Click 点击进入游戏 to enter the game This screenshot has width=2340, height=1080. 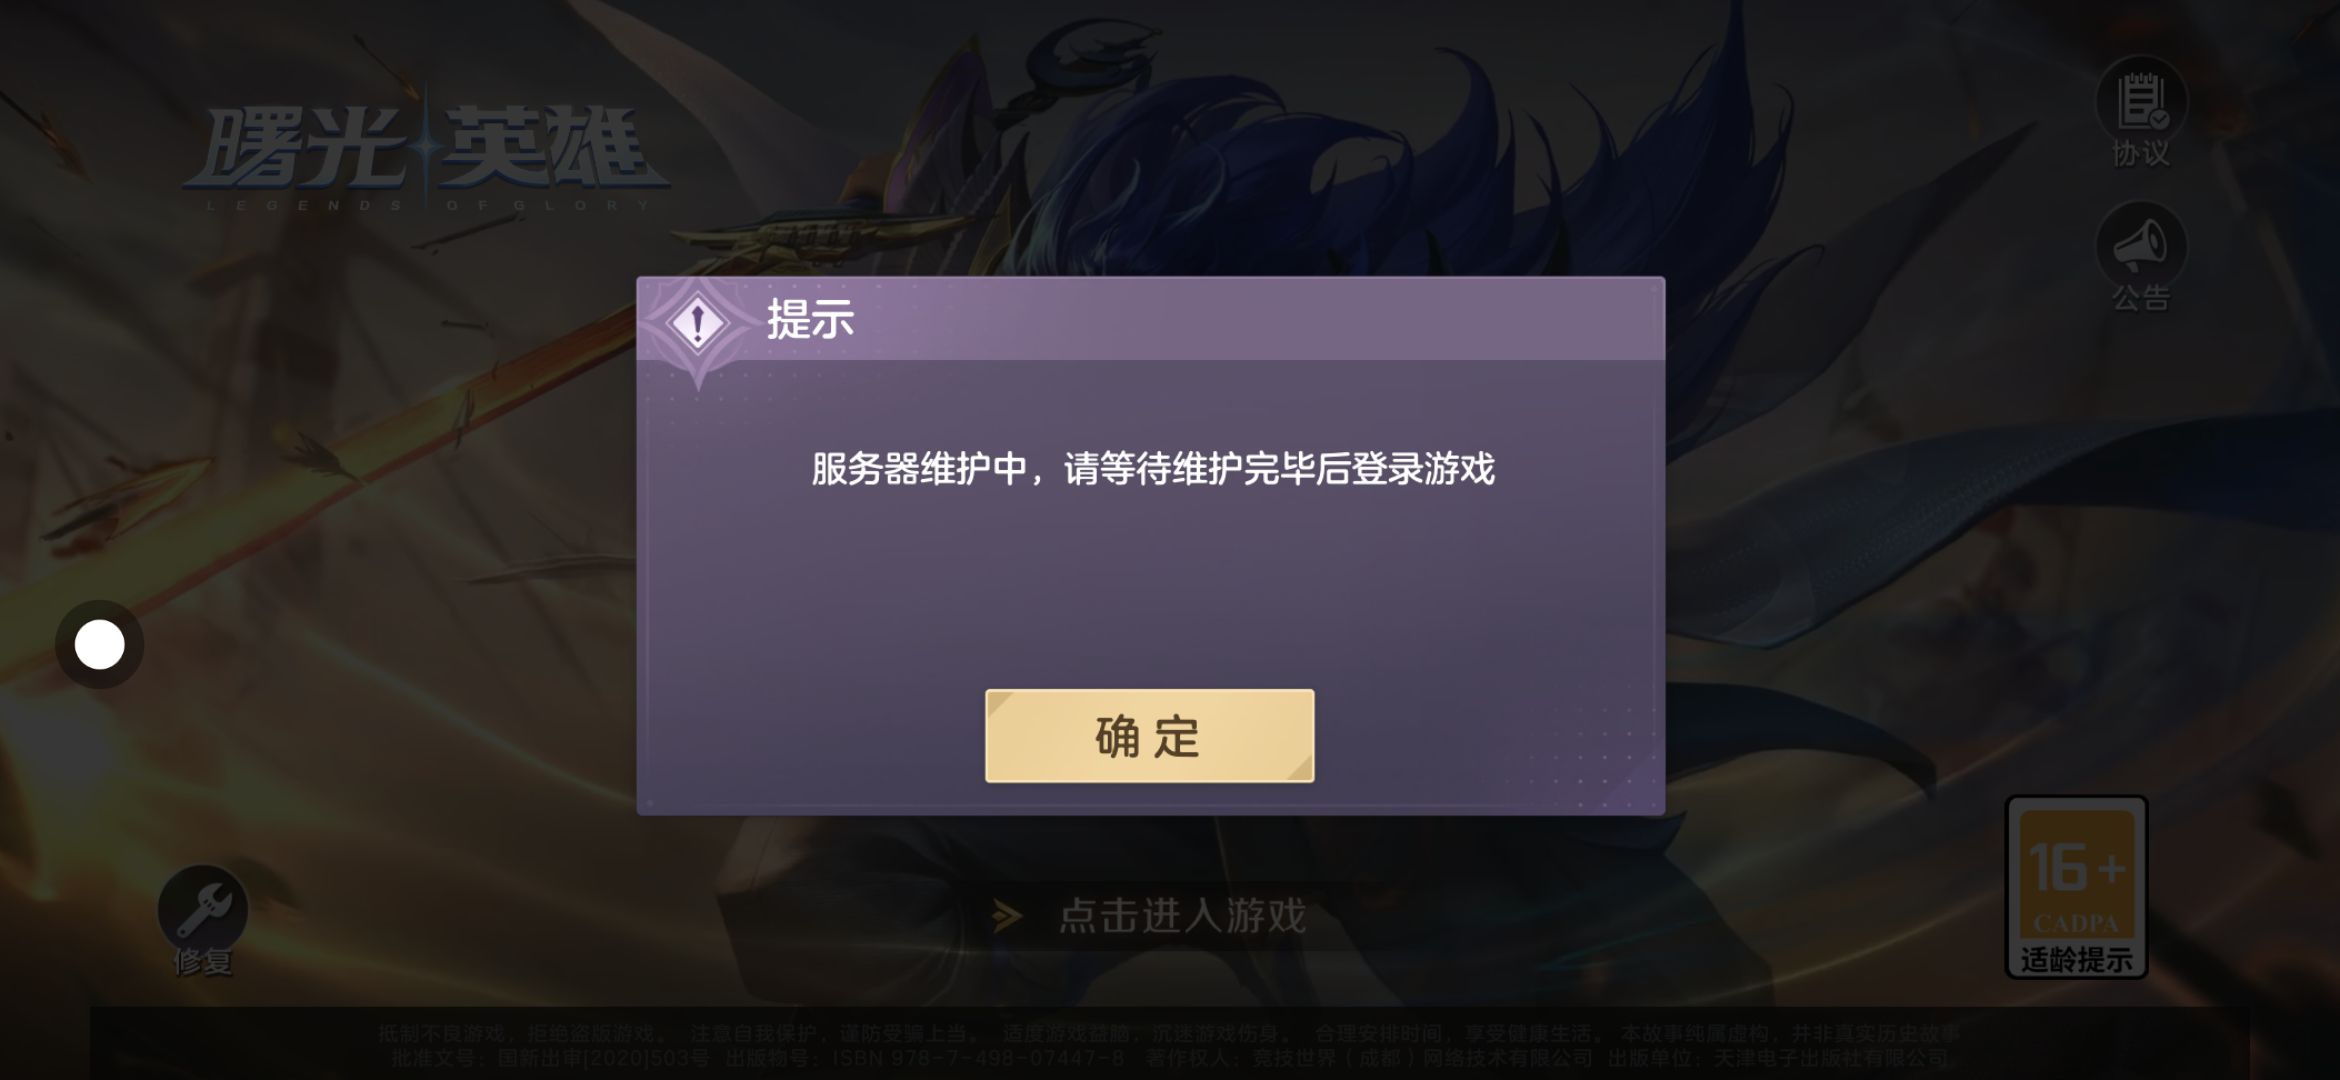pos(1182,916)
